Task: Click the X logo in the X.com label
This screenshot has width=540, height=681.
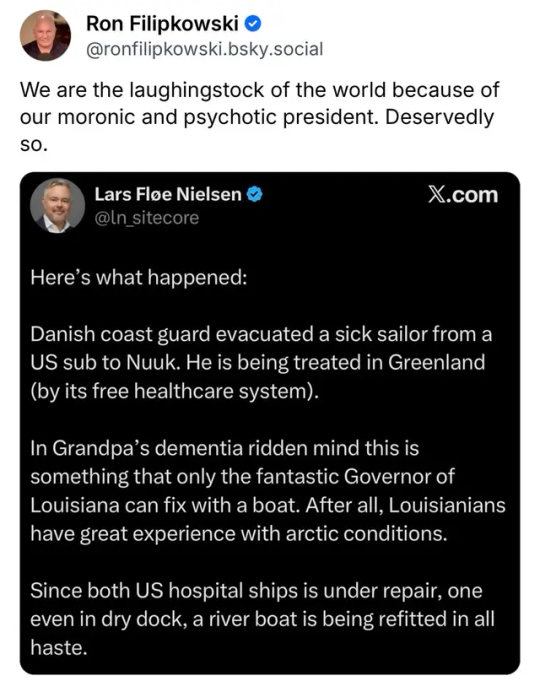Action: pos(436,195)
